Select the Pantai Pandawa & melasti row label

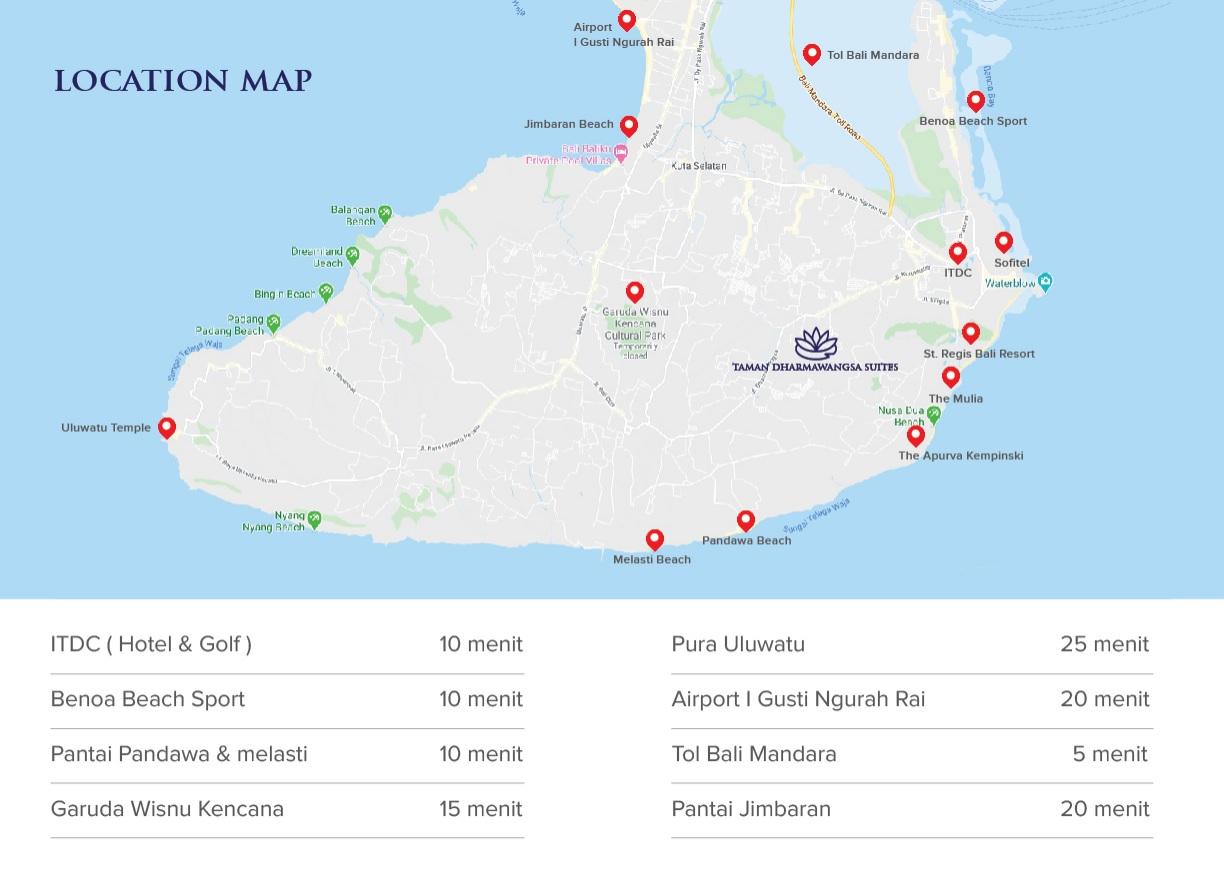pos(179,754)
